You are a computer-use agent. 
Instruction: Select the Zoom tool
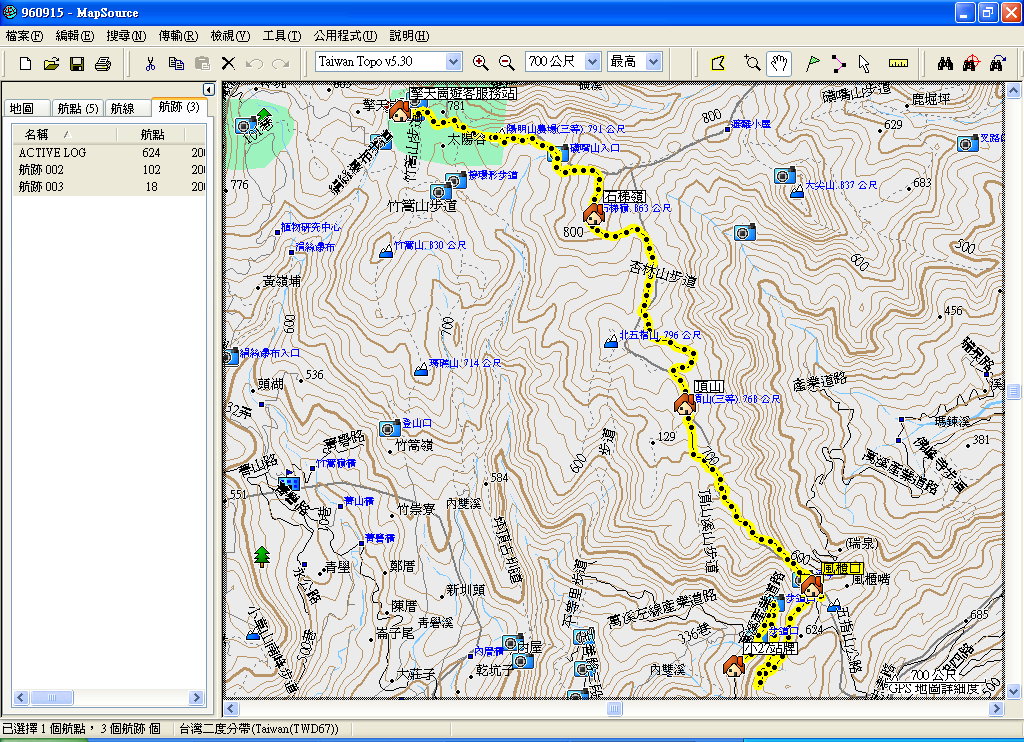point(752,63)
